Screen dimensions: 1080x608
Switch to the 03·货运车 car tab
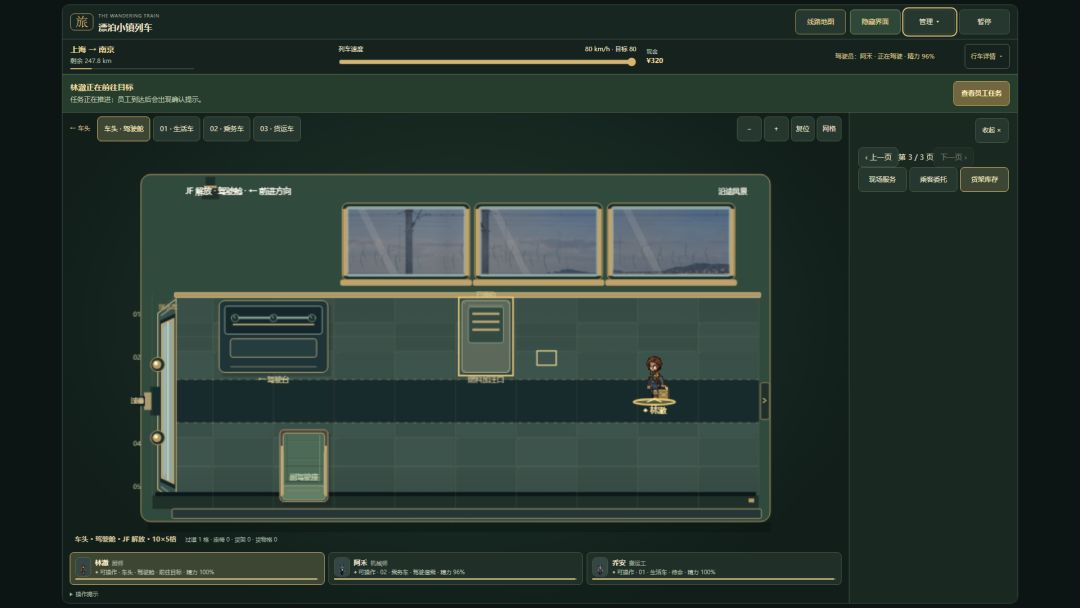(x=277, y=129)
